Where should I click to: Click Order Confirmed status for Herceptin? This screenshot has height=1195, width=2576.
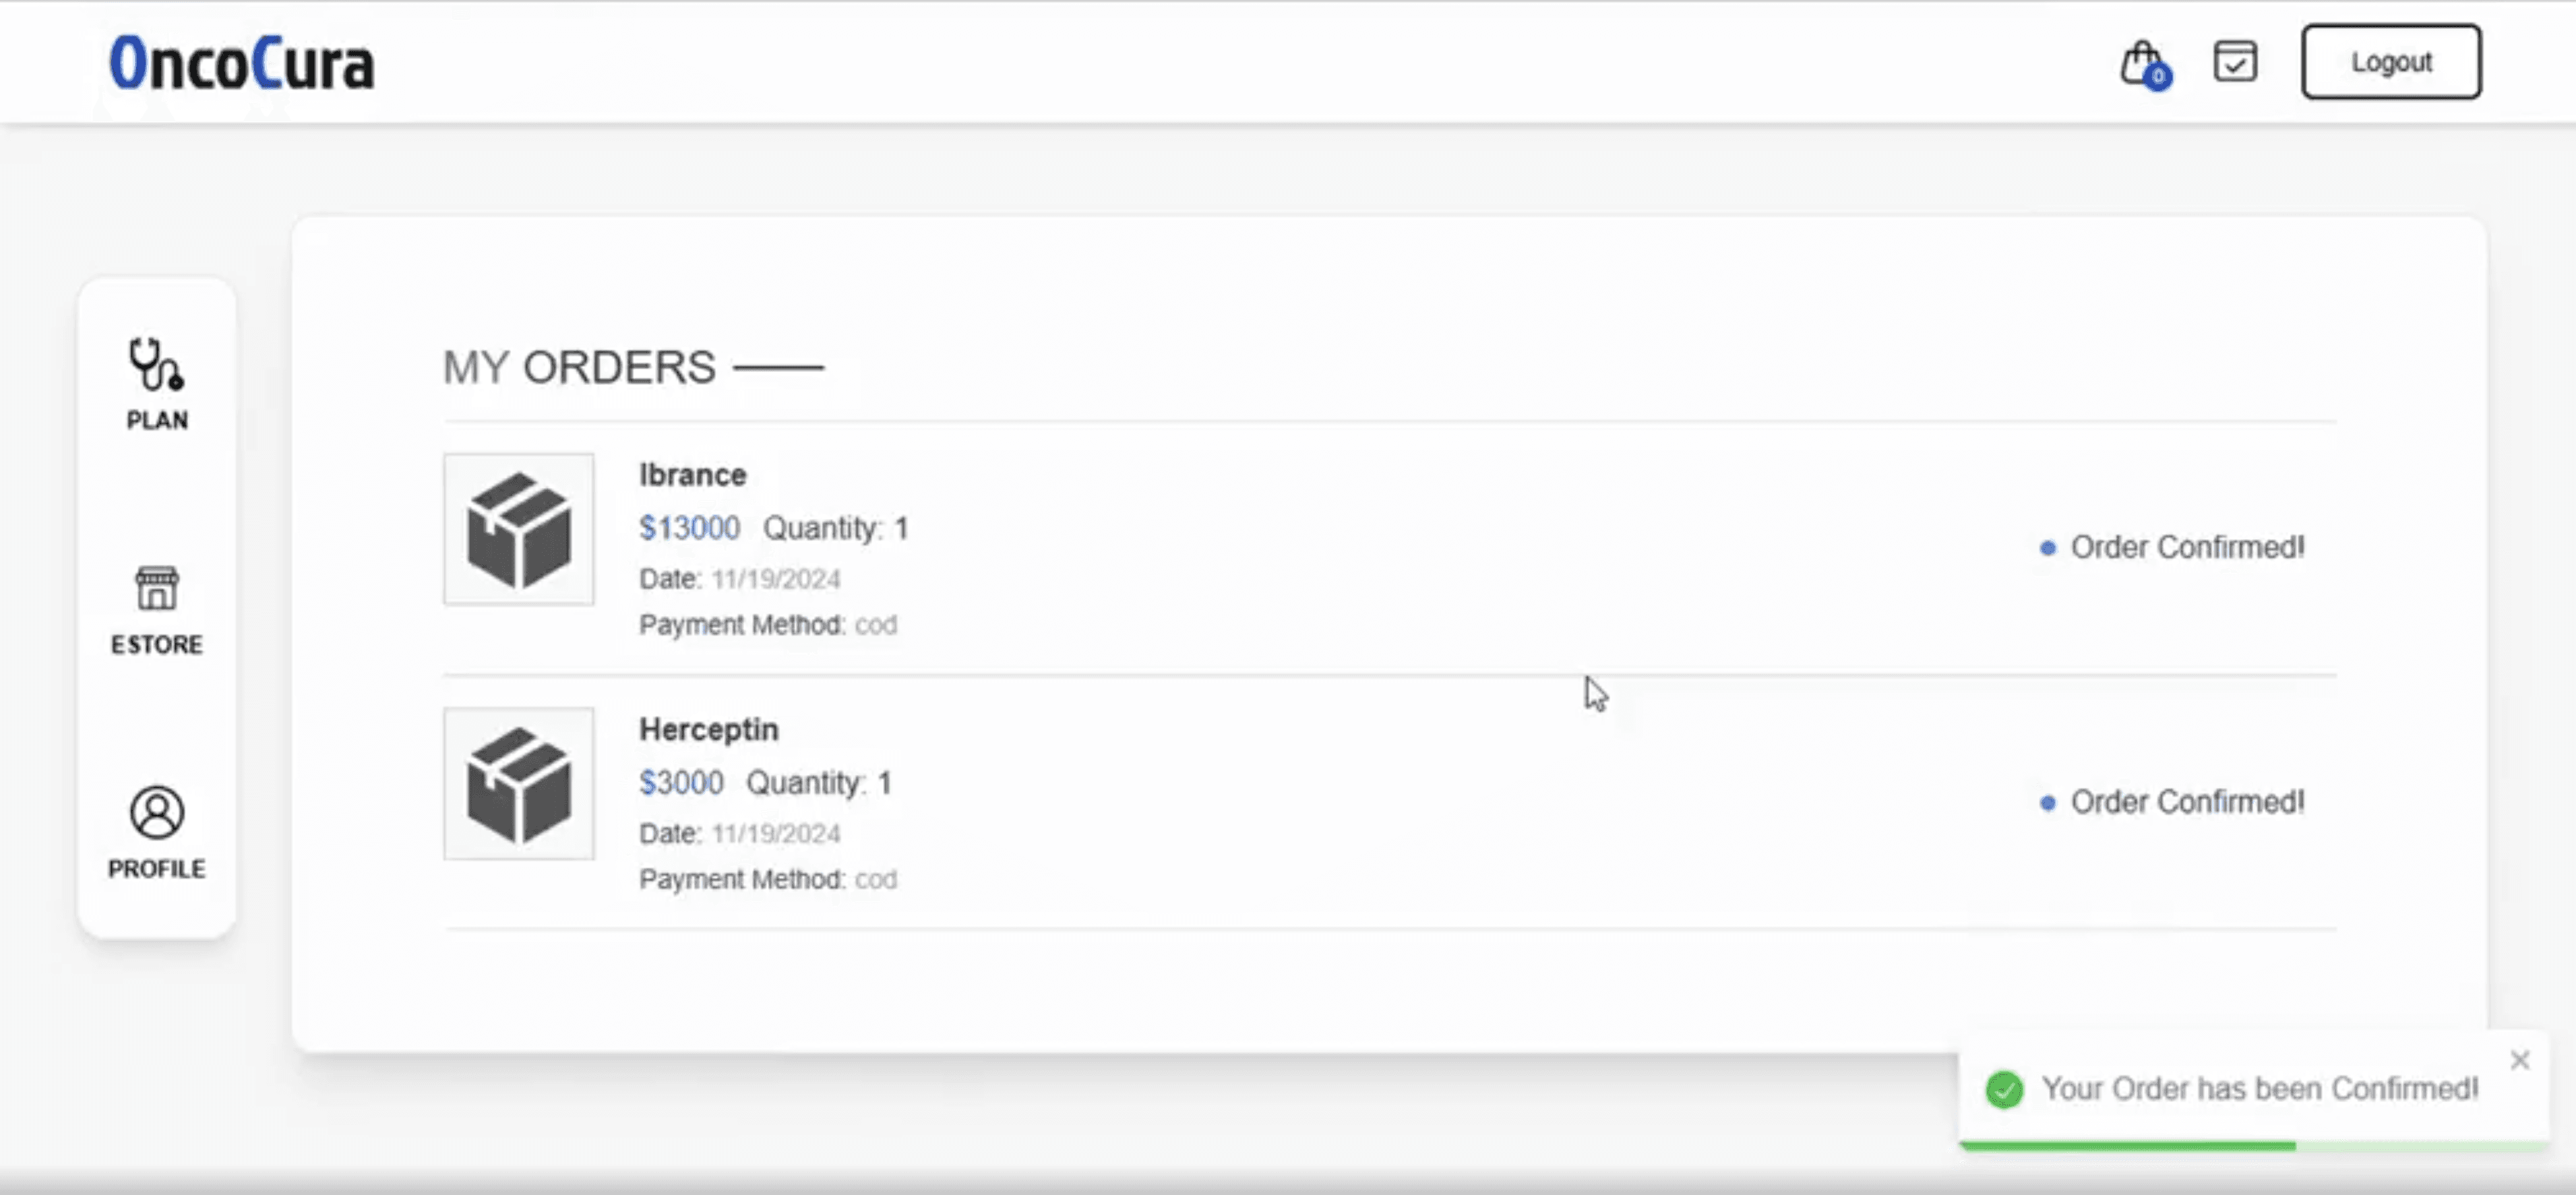[x=2186, y=801]
